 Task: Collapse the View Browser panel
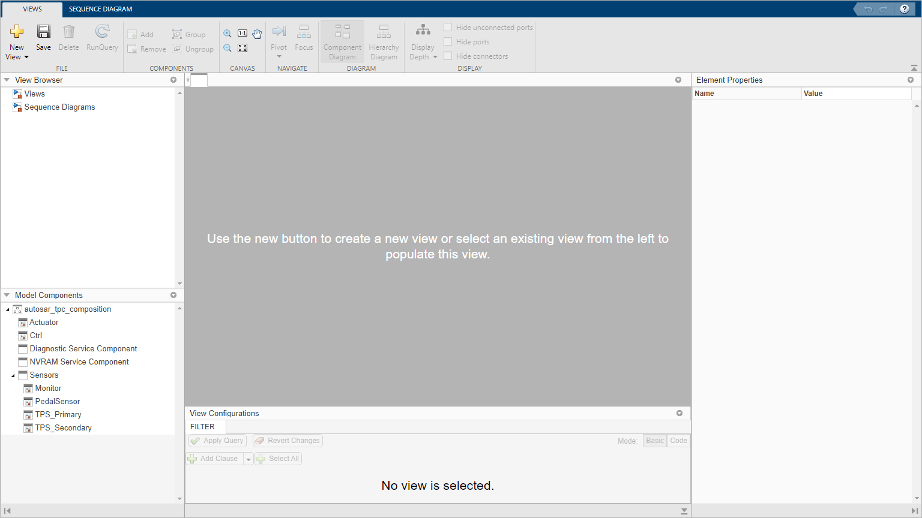pos(6,80)
